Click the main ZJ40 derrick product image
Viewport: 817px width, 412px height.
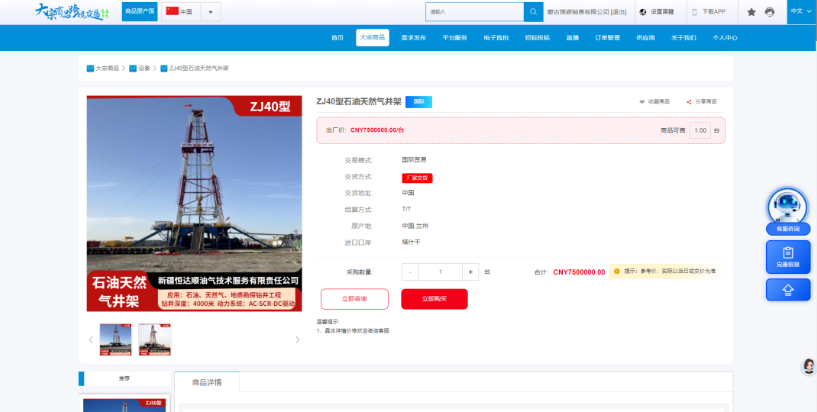click(194, 204)
